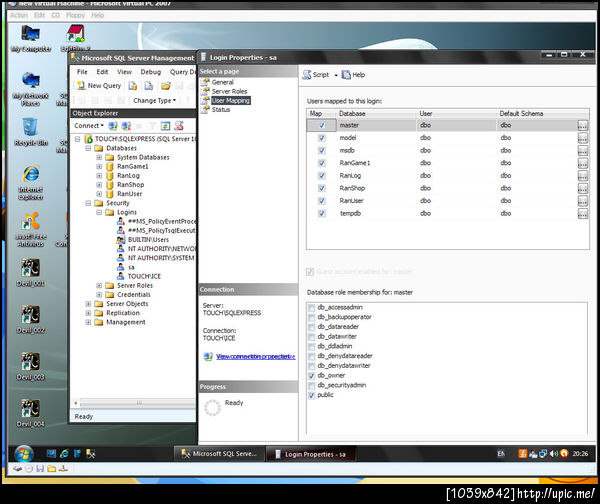Click the avast tray icon
The image size is (600, 504).
click(564, 454)
